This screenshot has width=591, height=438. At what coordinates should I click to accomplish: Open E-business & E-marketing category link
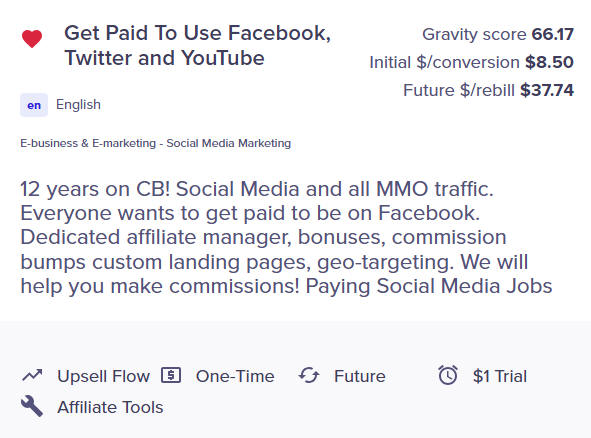coord(88,143)
